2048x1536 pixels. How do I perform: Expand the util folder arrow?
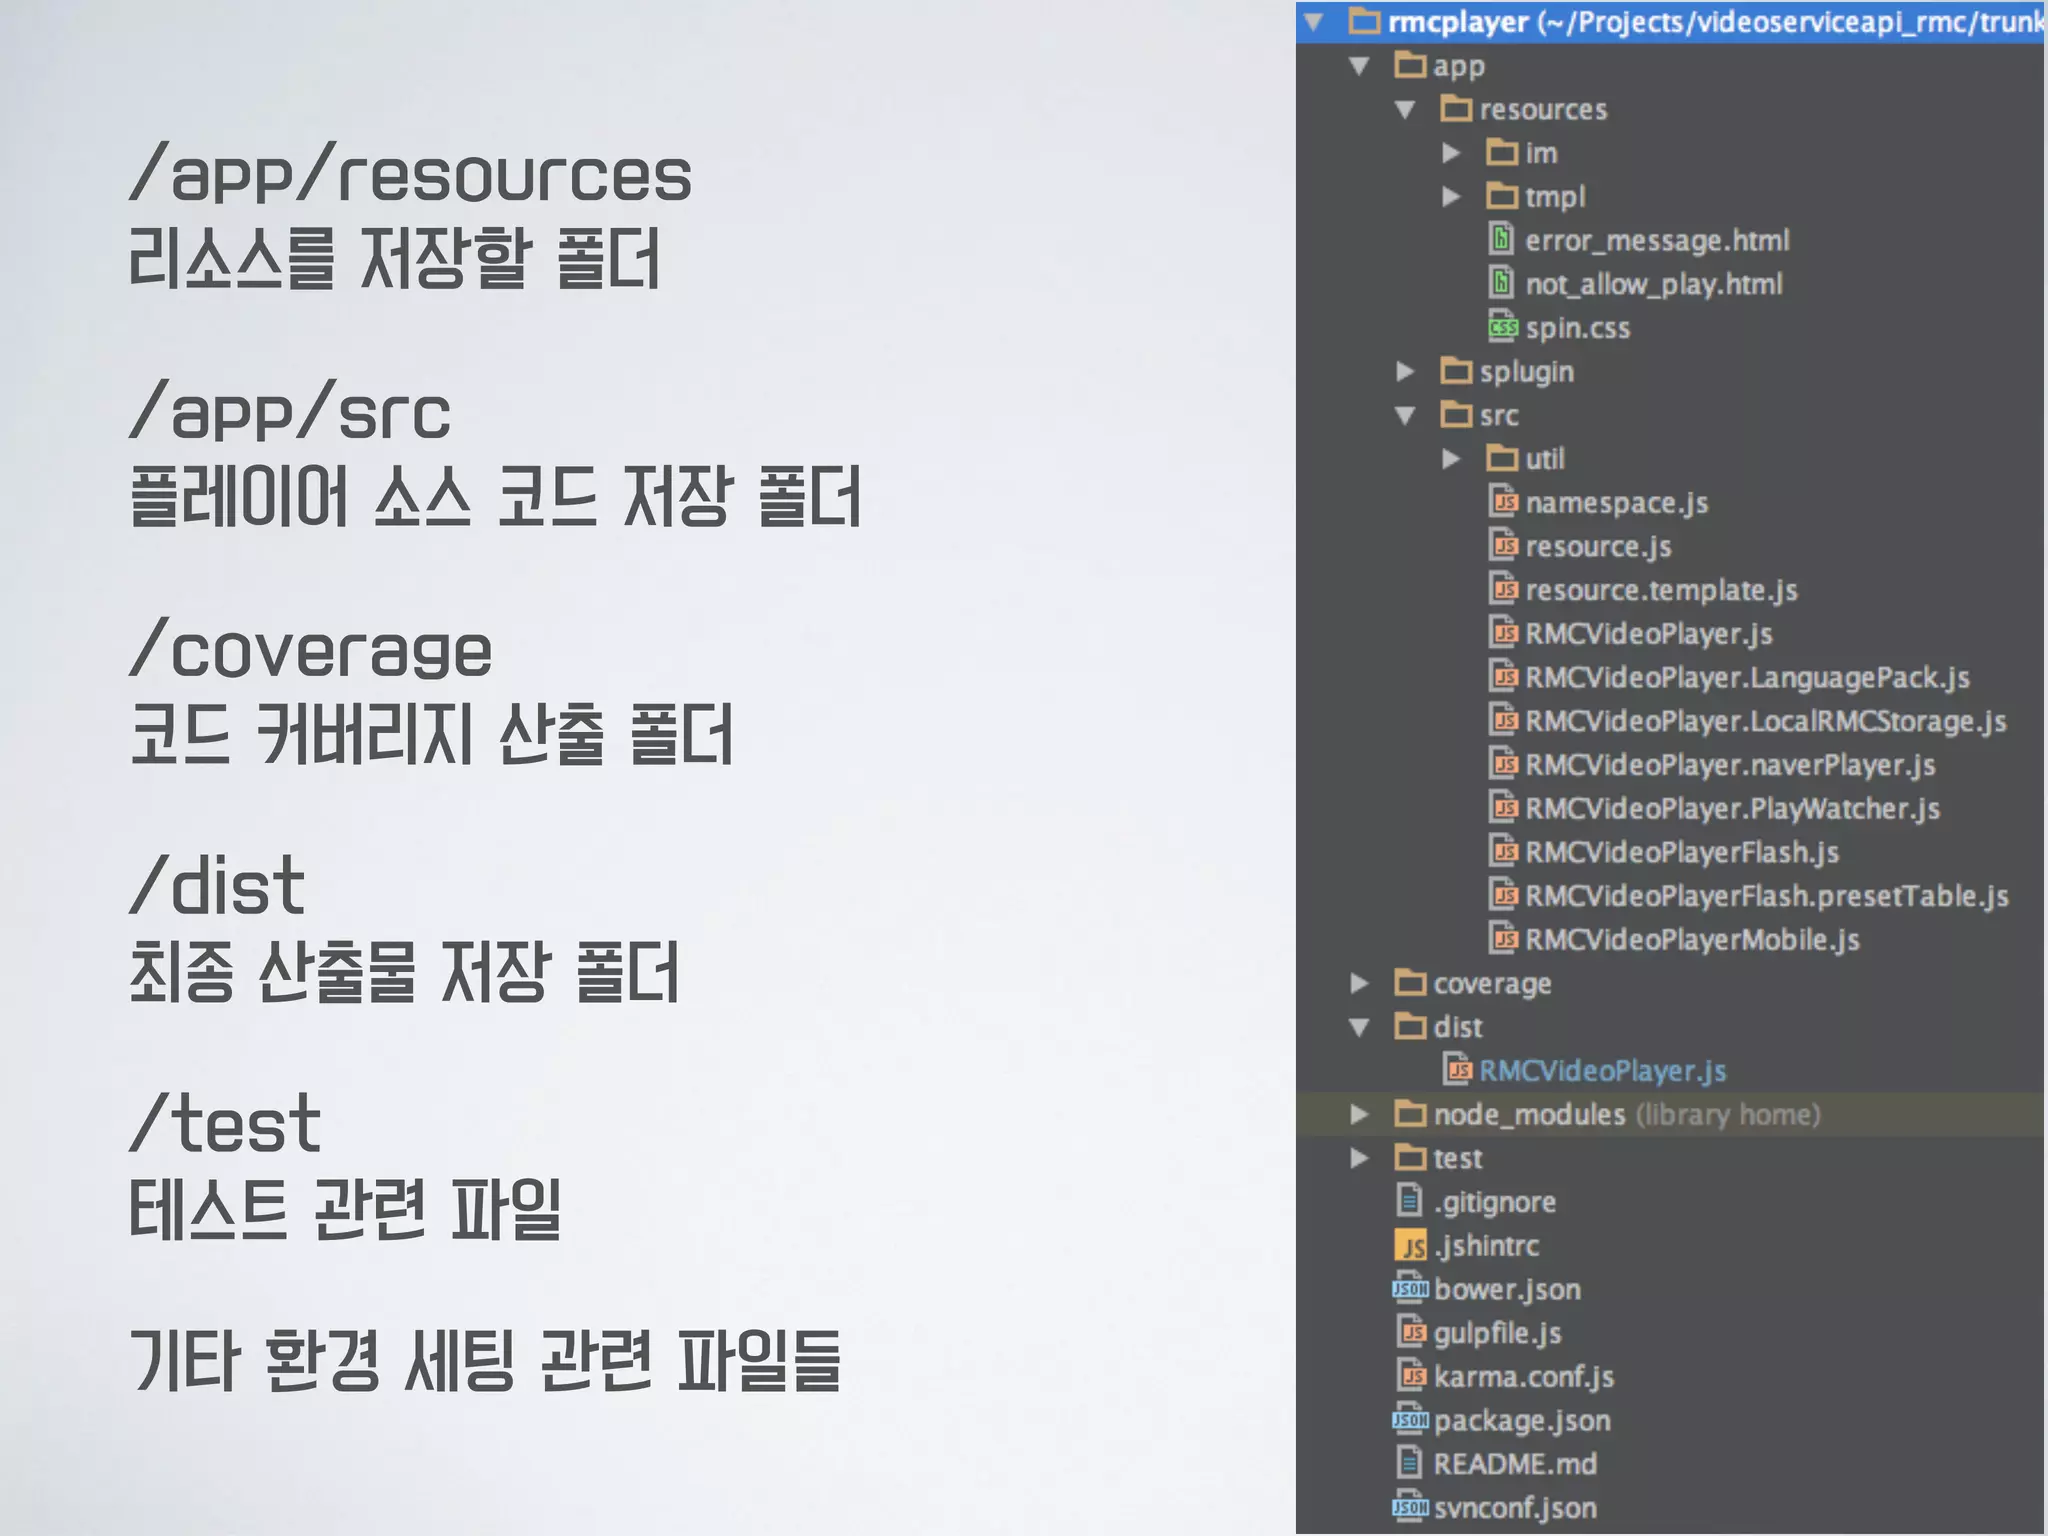[1451, 459]
